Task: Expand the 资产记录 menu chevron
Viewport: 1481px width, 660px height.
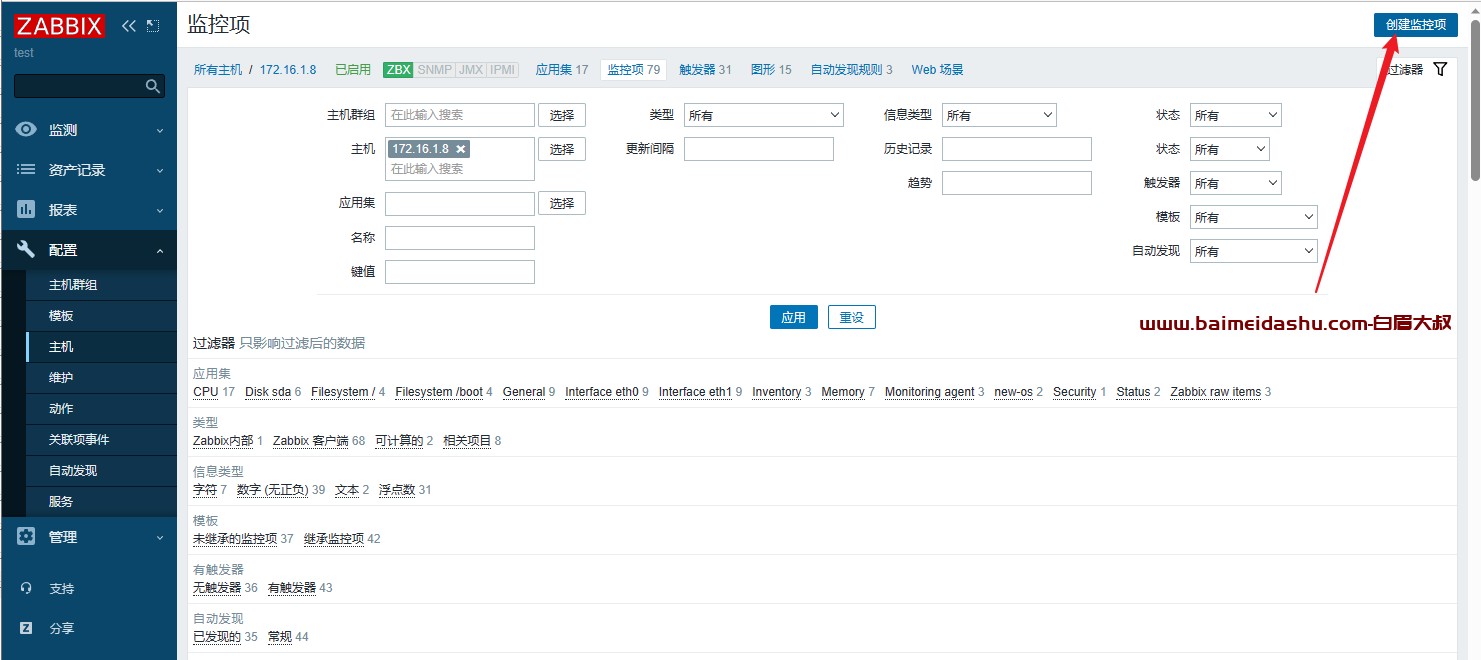Action: point(160,170)
